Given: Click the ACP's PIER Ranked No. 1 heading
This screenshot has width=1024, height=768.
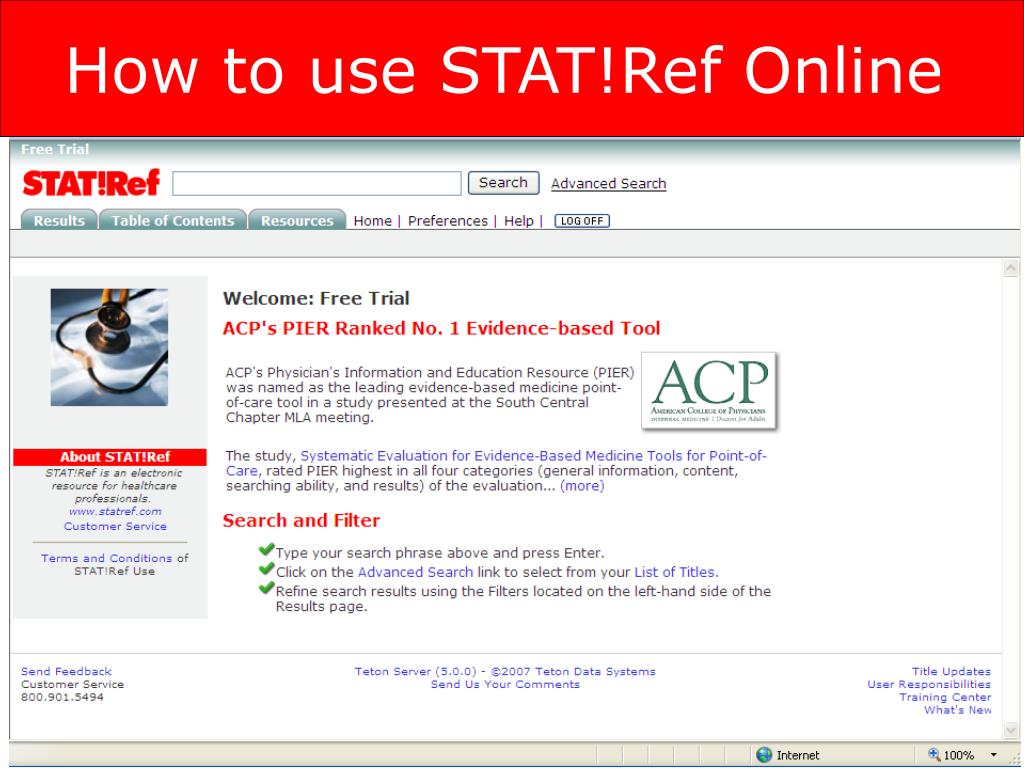Looking at the screenshot, I should point(441,328).
